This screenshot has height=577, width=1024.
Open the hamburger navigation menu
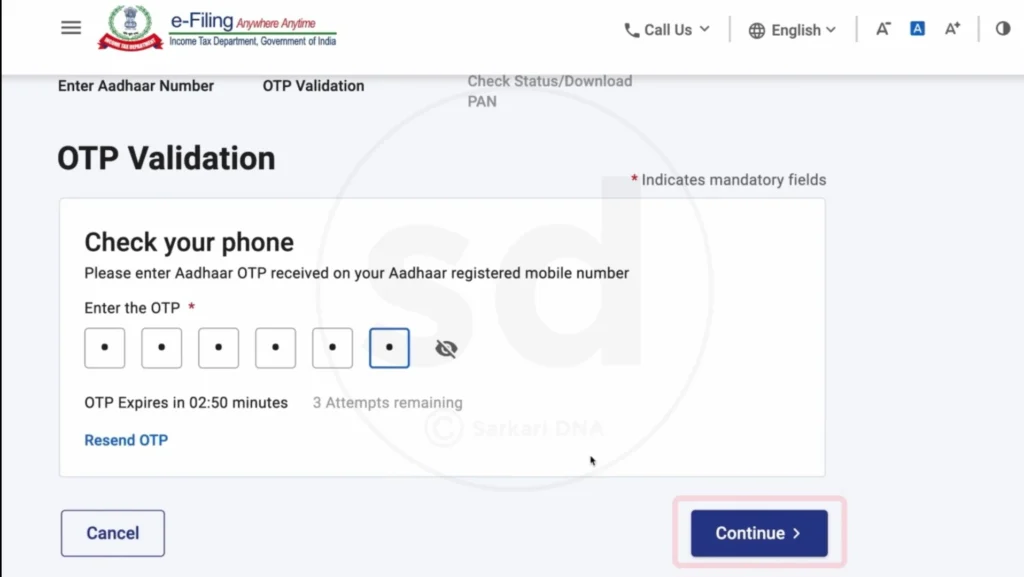coord(71,28)
